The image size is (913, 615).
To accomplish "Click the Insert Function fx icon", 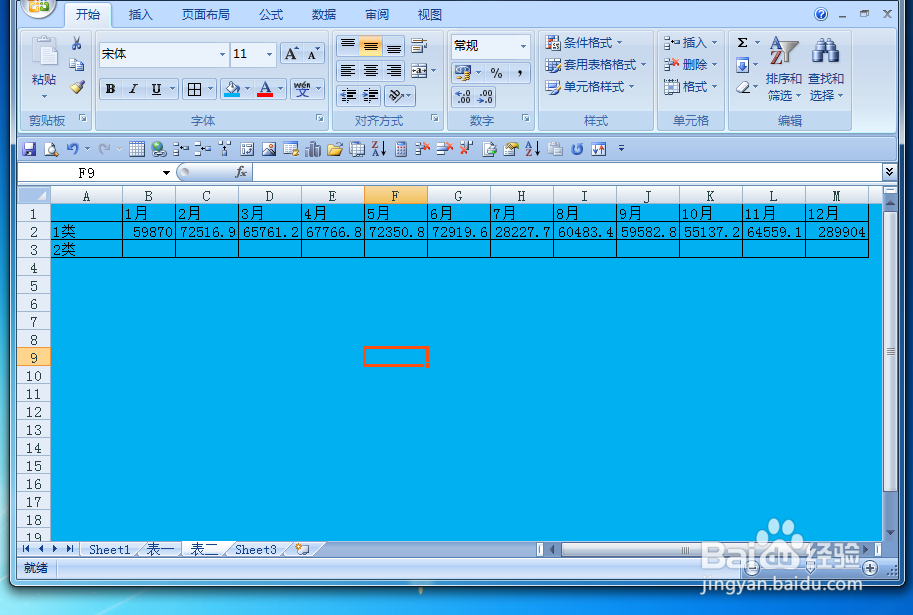I will coord(241,172).
